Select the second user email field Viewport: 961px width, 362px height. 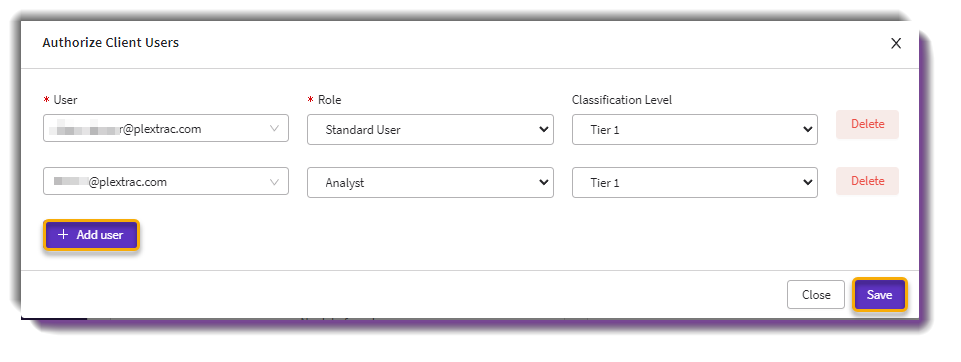pos(165,181)
